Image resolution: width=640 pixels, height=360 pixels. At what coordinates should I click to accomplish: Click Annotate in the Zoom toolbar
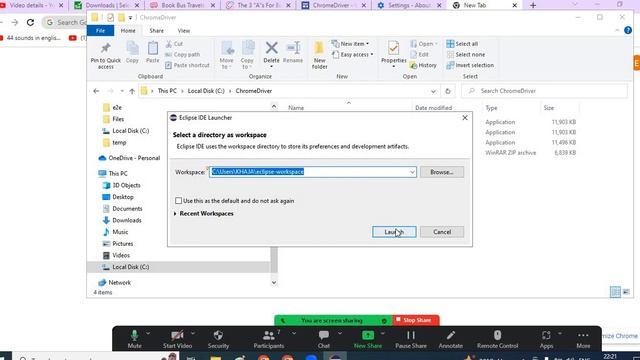(451, 339)
